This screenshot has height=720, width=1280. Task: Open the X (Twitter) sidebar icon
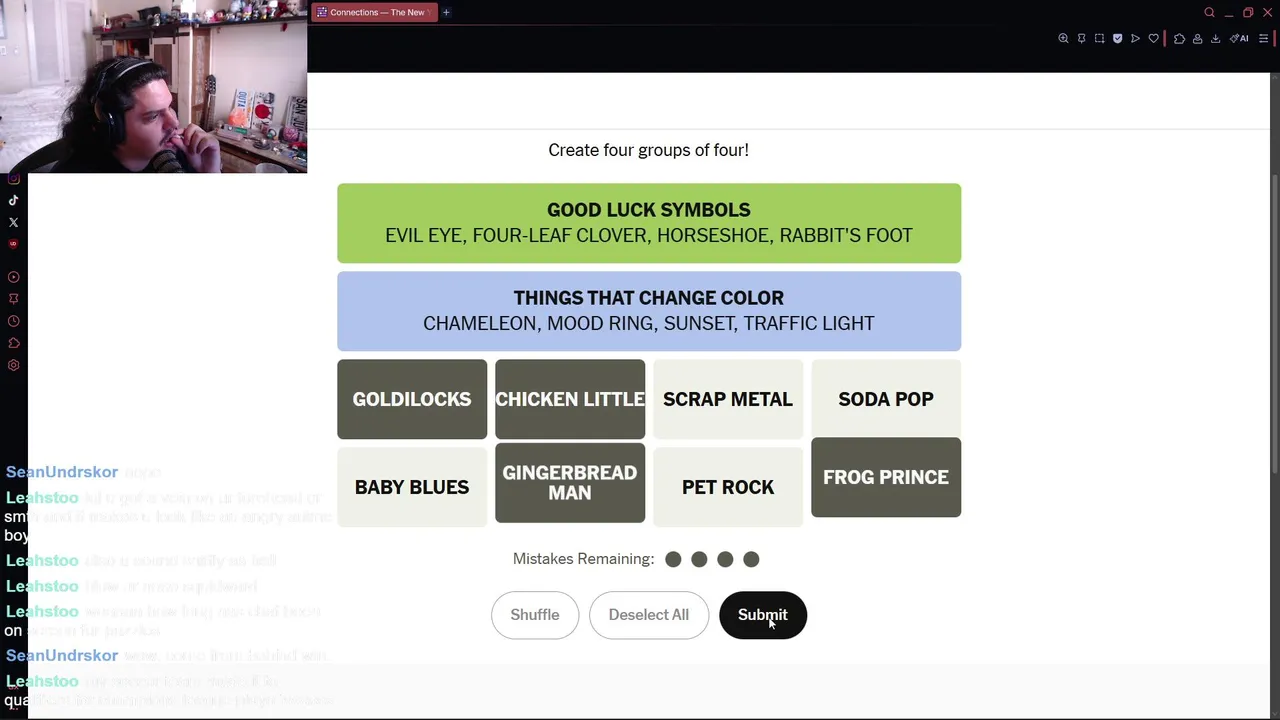click(13, 222)
